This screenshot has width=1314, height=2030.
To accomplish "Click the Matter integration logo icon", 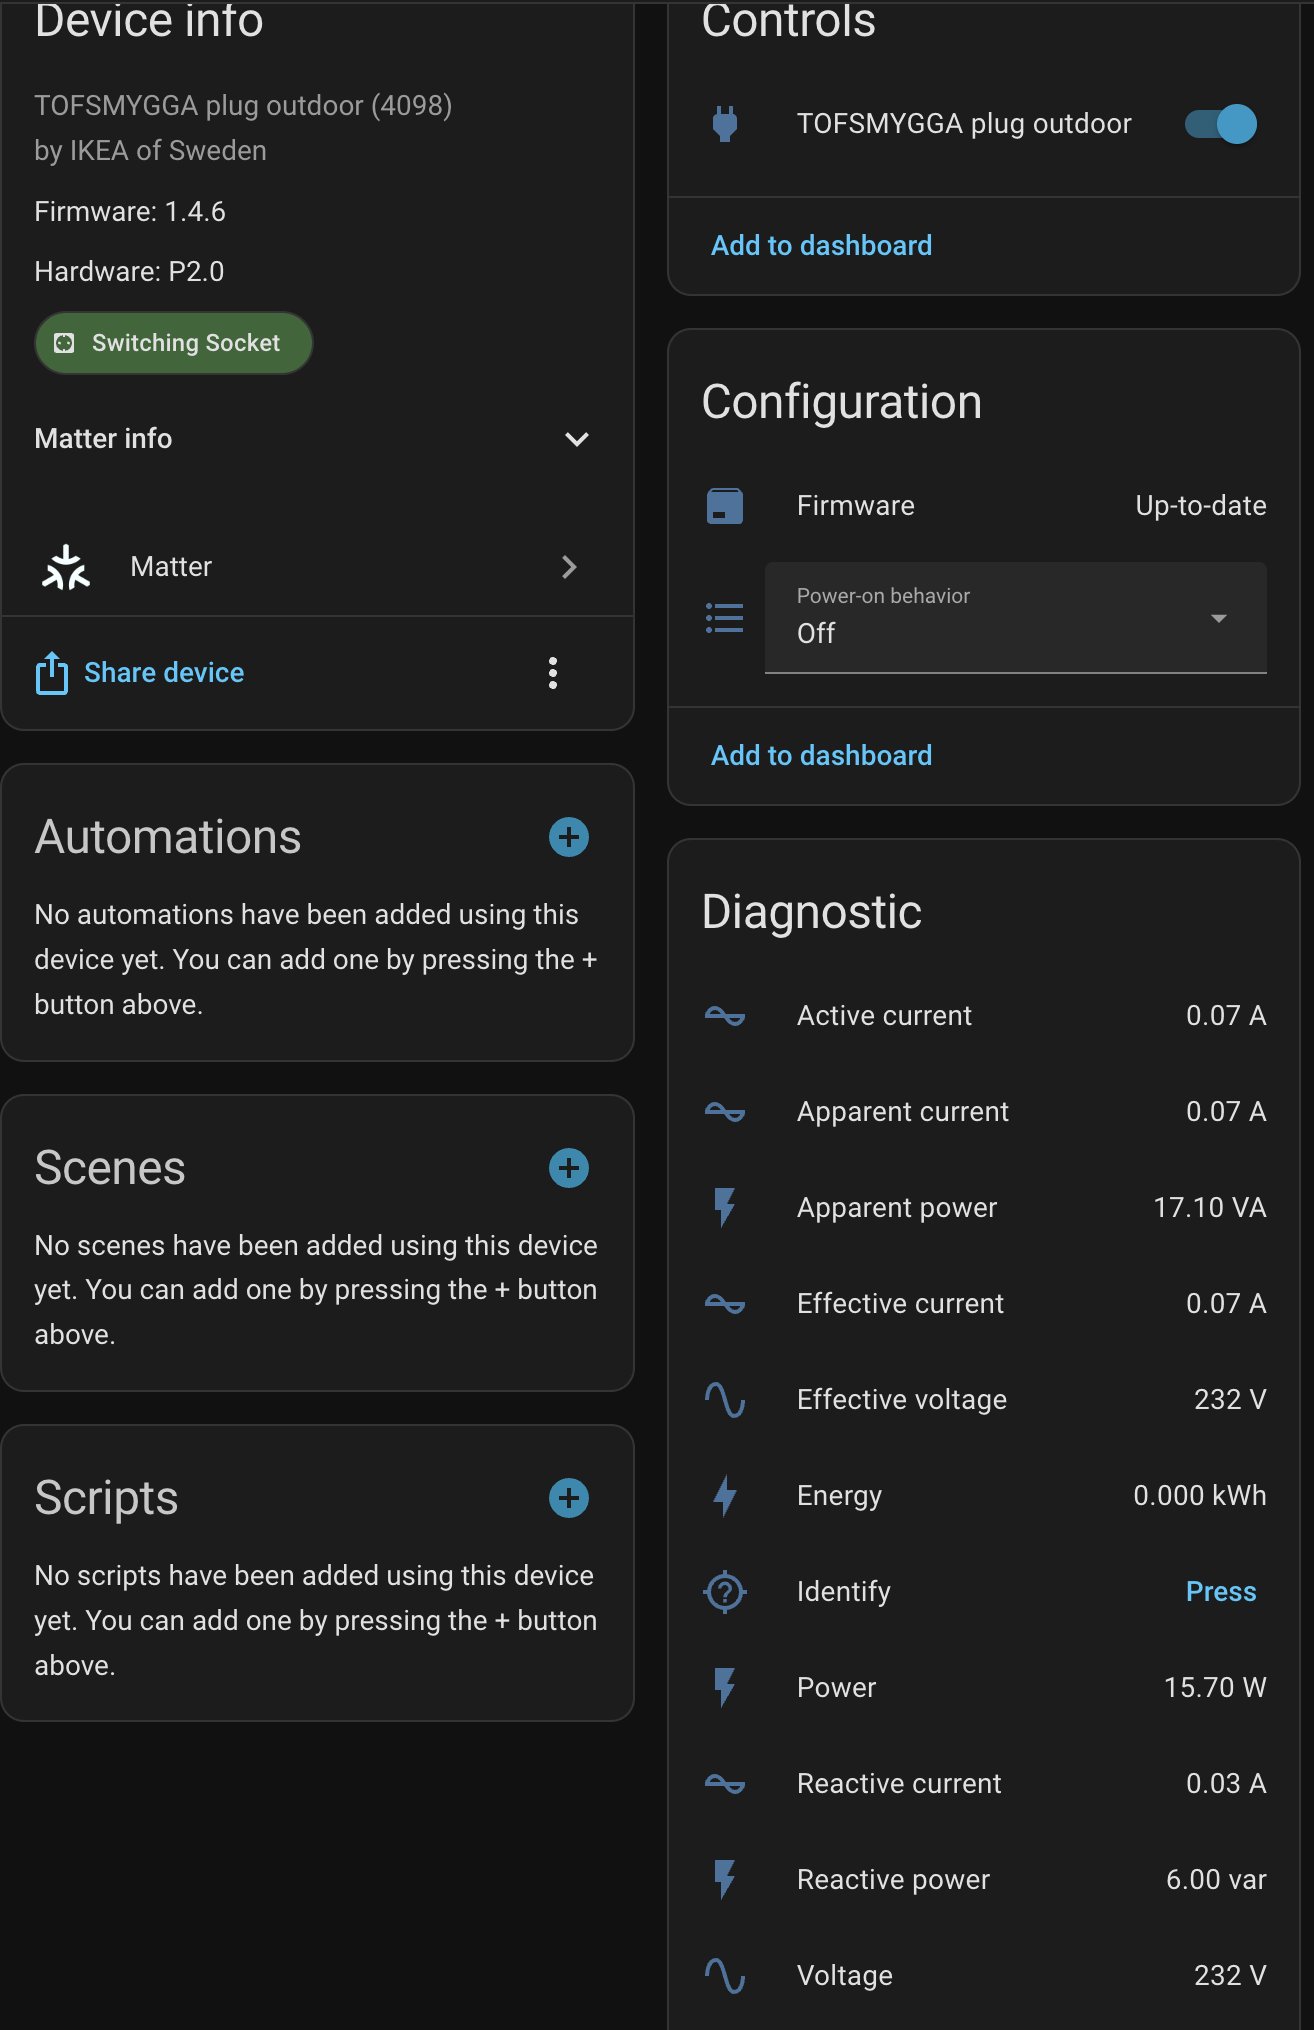I will click(66, 567).
